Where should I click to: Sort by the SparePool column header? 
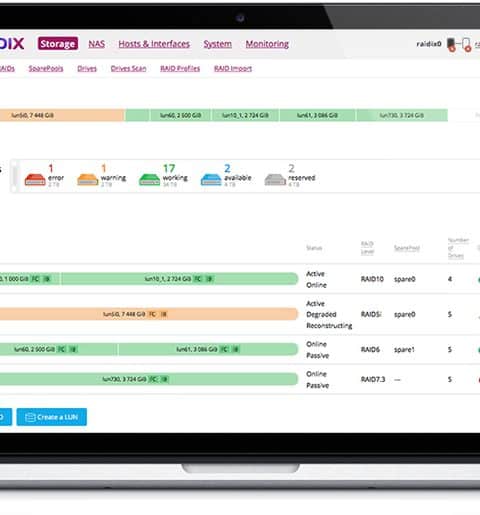[x=407, y=248]
